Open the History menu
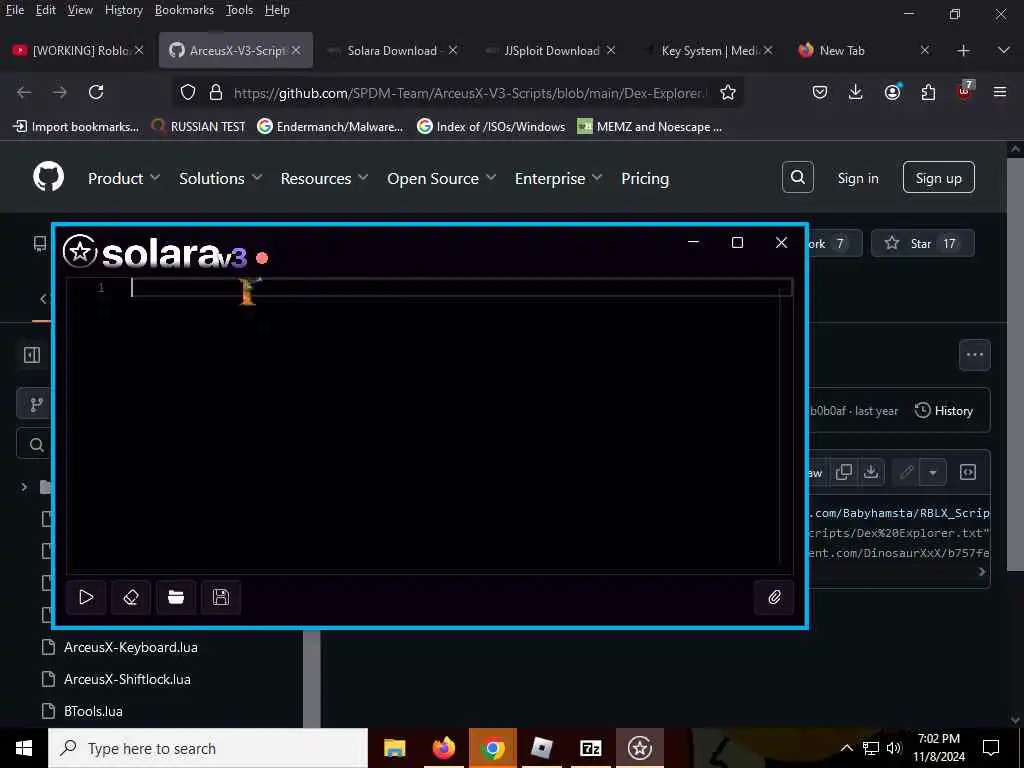 click(x=123, y=10)
